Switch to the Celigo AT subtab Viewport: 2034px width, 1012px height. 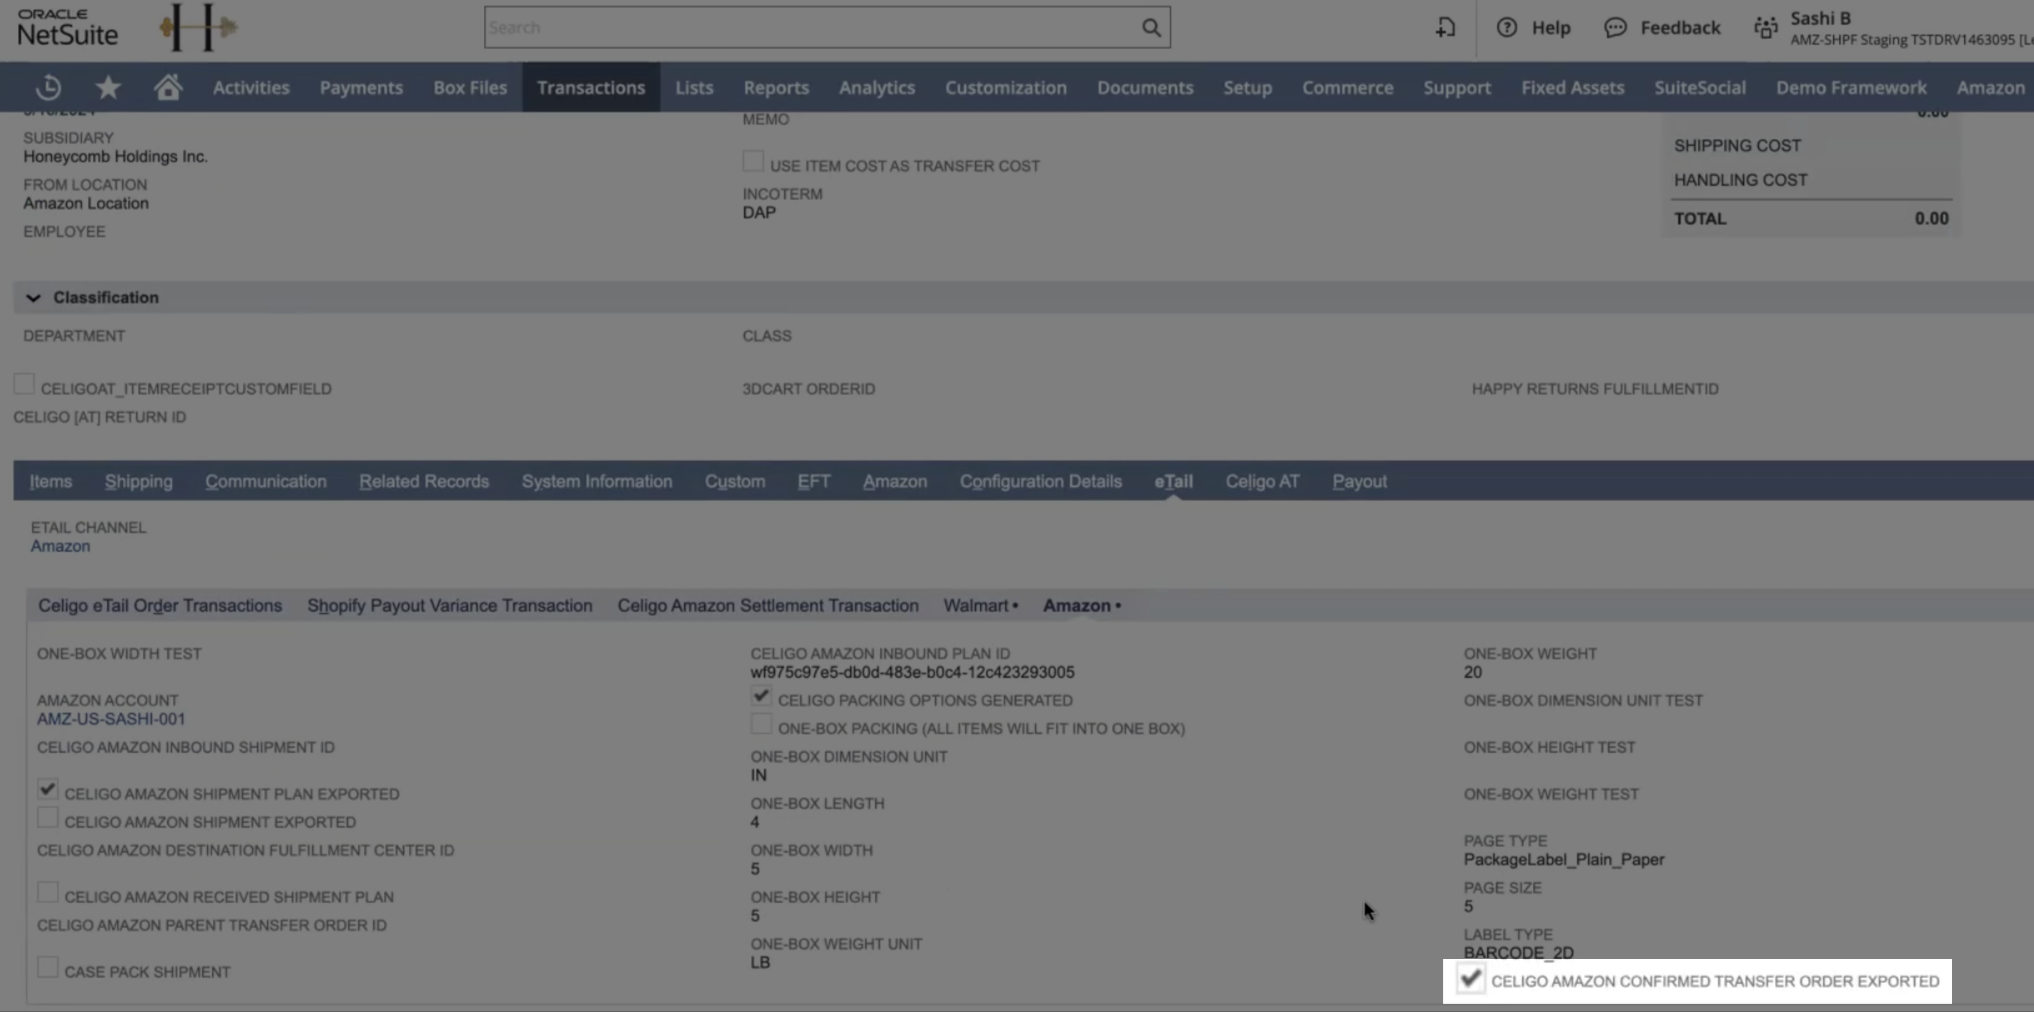tap(1262, 481)
